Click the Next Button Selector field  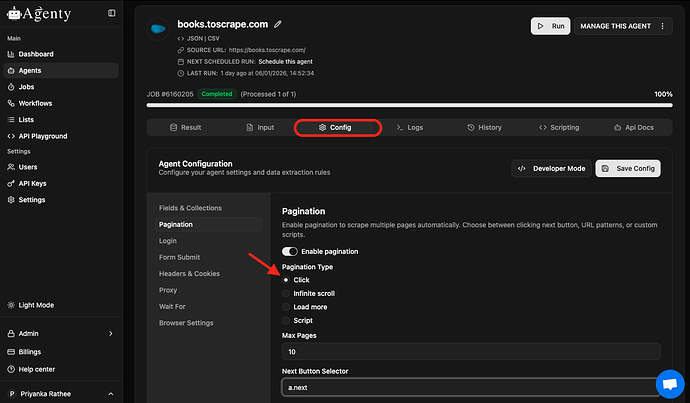pyautogui.click(x=471, y=387)
